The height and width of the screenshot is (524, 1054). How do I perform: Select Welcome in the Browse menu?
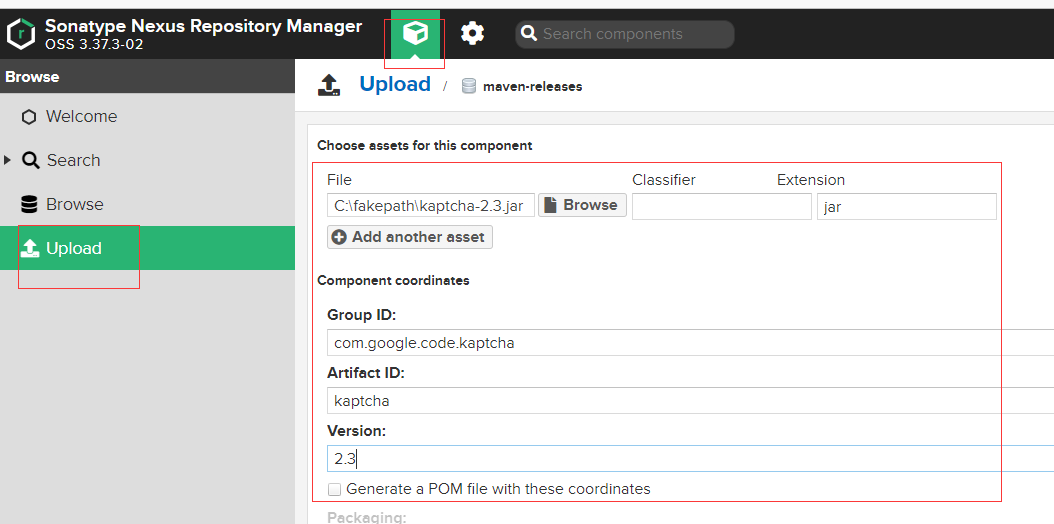(x=81, y=117)
